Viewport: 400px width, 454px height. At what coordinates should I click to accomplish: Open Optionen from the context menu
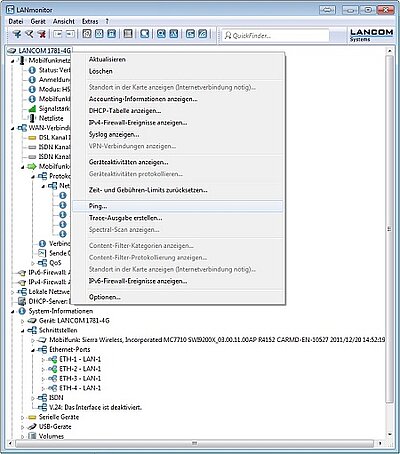178,297
